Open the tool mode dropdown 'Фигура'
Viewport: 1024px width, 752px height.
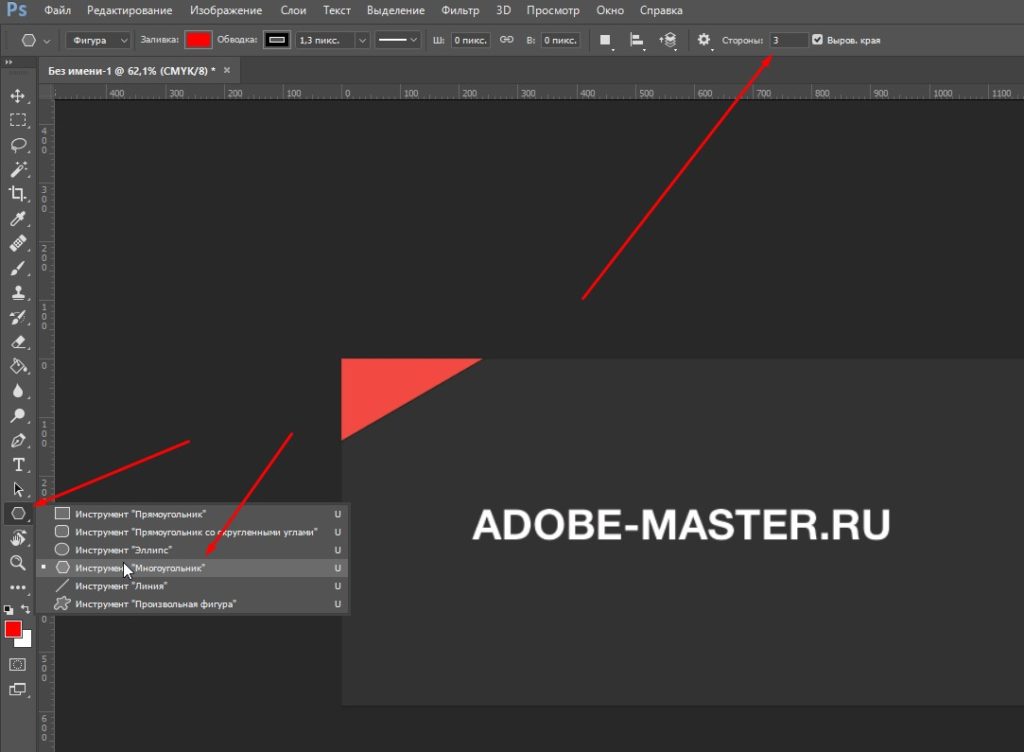(98, 40)
